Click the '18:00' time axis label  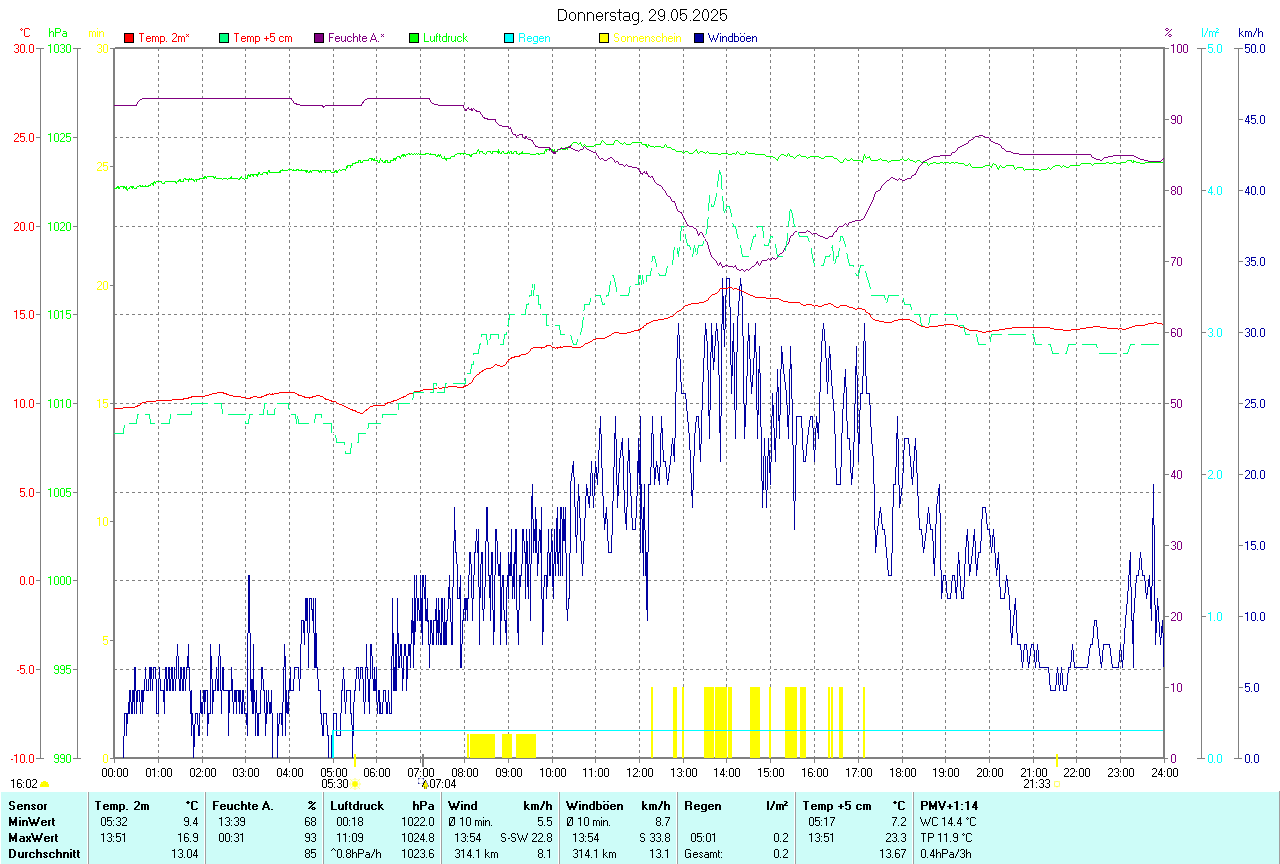pyautogui.click(x=902, y=772)
